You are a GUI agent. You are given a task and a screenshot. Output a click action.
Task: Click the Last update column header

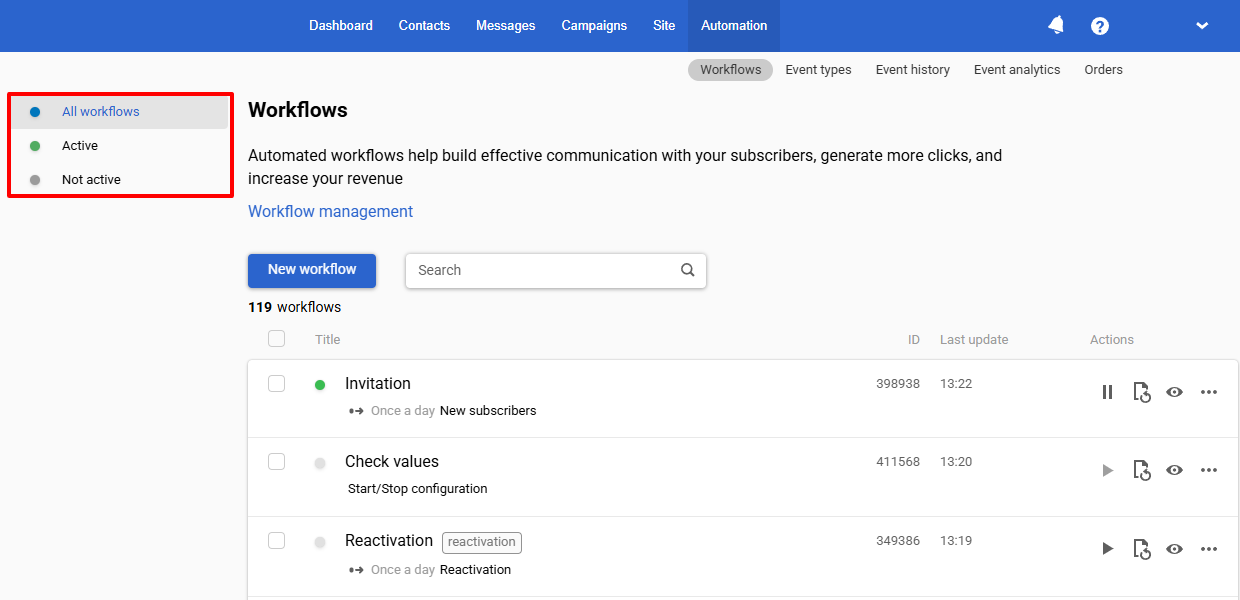pyautogui.click(x=974, y=340)
